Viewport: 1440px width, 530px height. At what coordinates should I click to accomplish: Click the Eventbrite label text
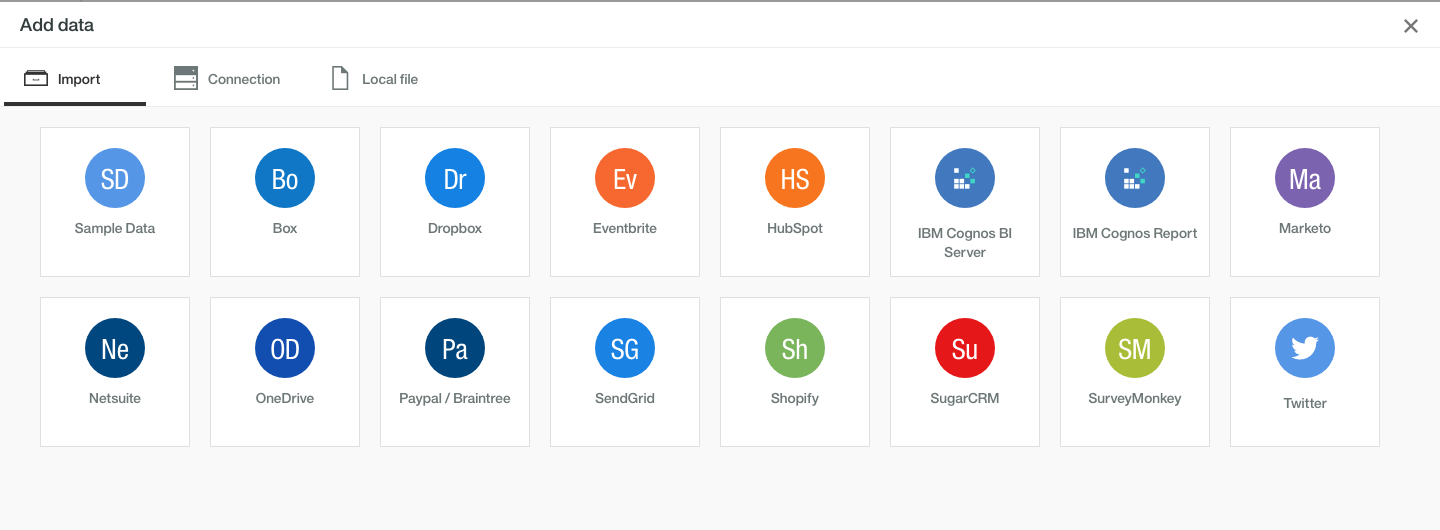click(625, 228)
